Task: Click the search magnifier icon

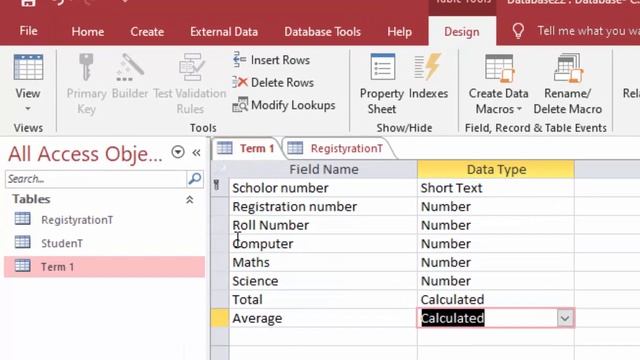Action: [195, 178]
